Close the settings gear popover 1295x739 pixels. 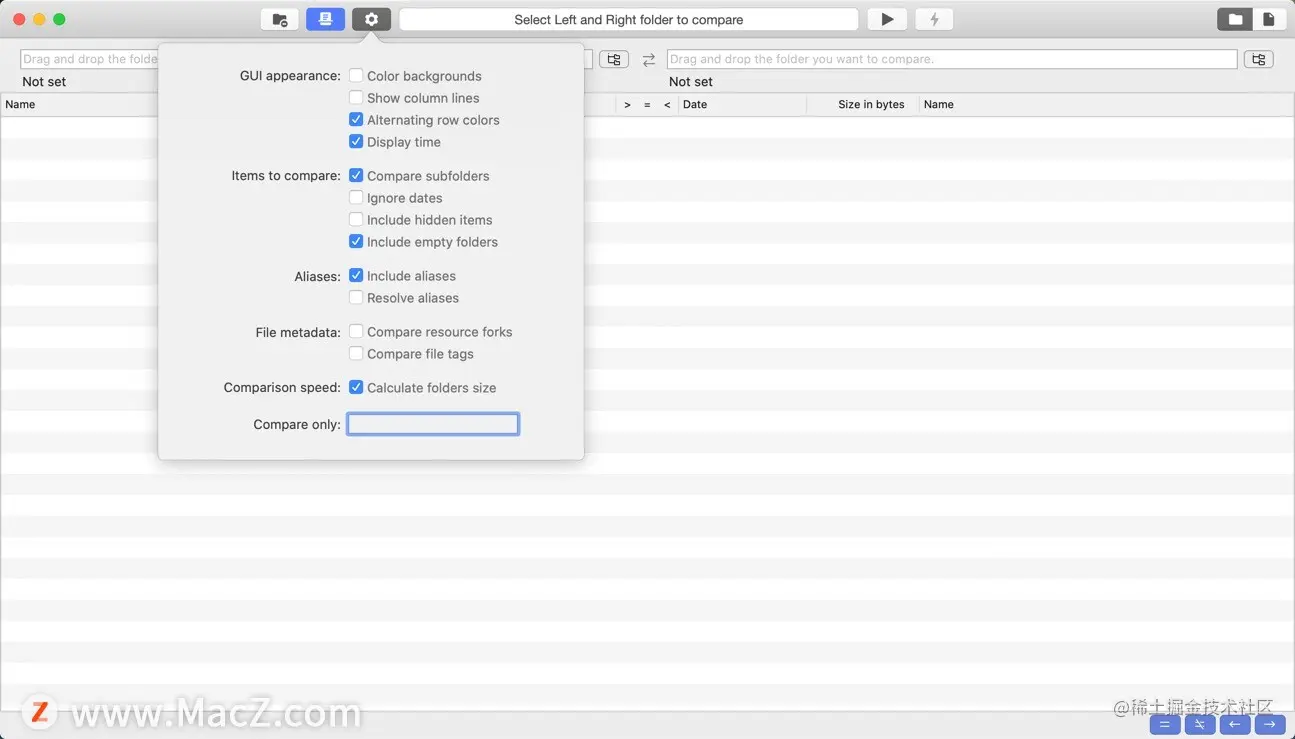(x=371, y=19)
